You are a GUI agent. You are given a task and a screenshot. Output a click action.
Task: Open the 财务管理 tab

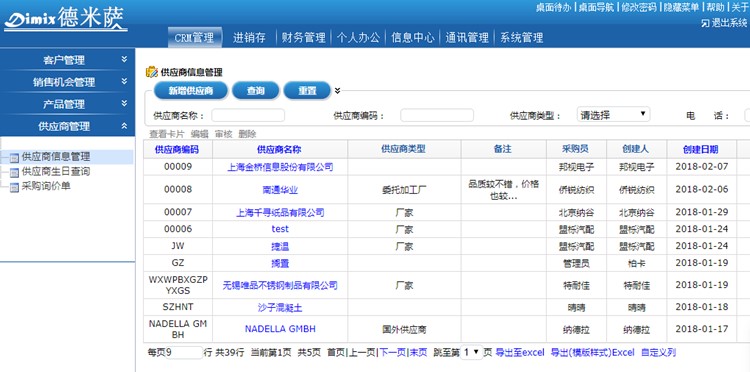304,37
